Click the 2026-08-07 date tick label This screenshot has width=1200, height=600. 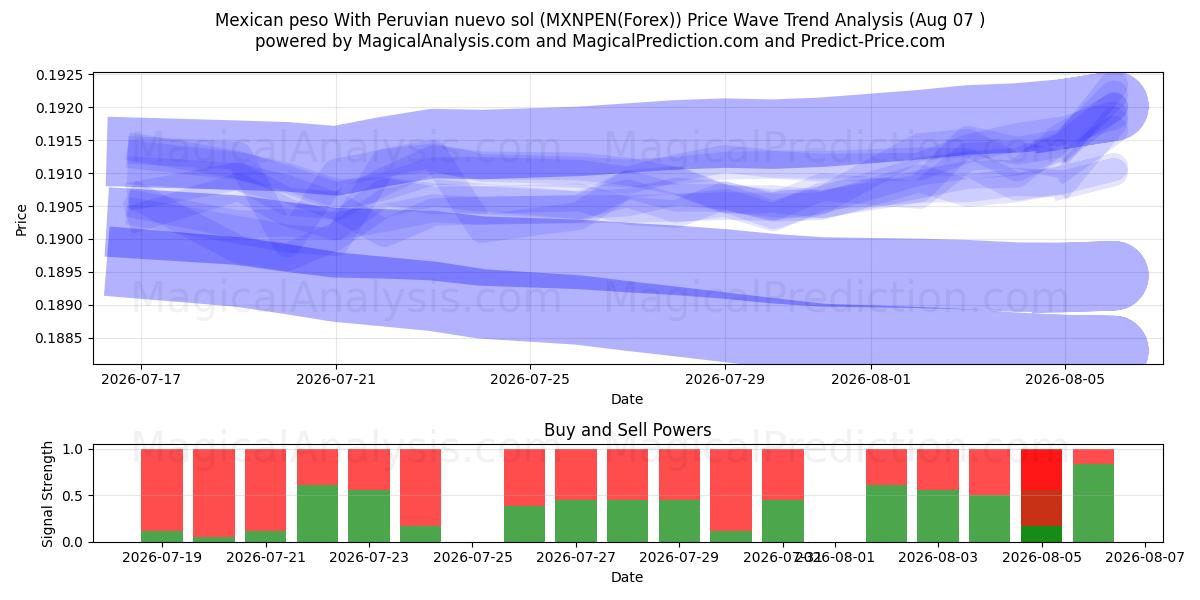pyautogui.click(x=1145, y=558)
